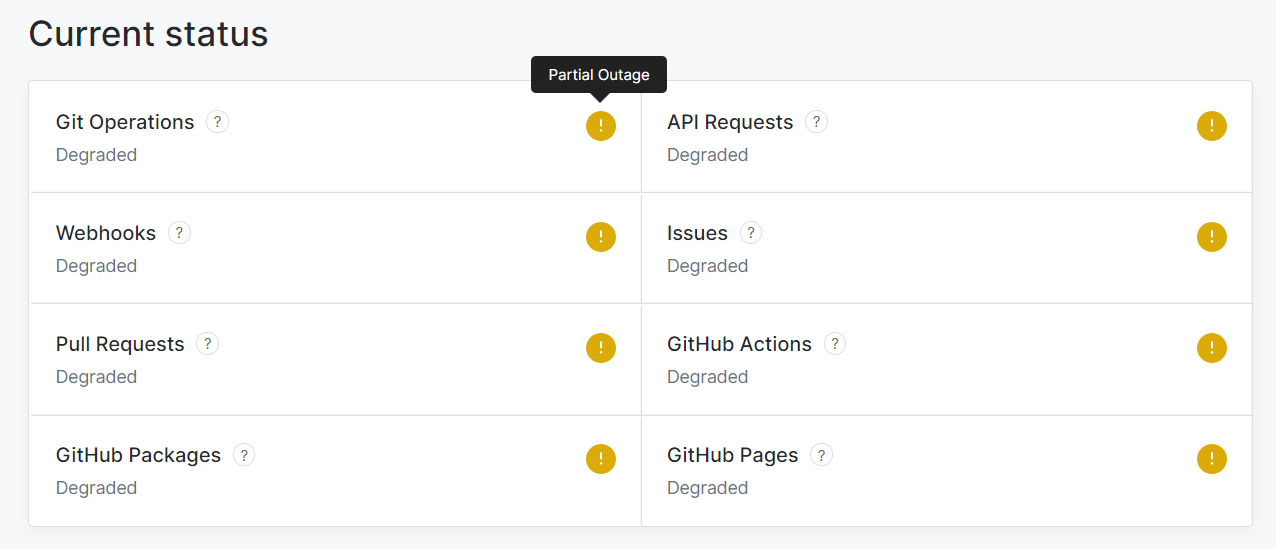Viewport: 1276px width, 549px height.
Task: Click GitHub Packages yellow warning status icon
Action: [x=601, y=459]
